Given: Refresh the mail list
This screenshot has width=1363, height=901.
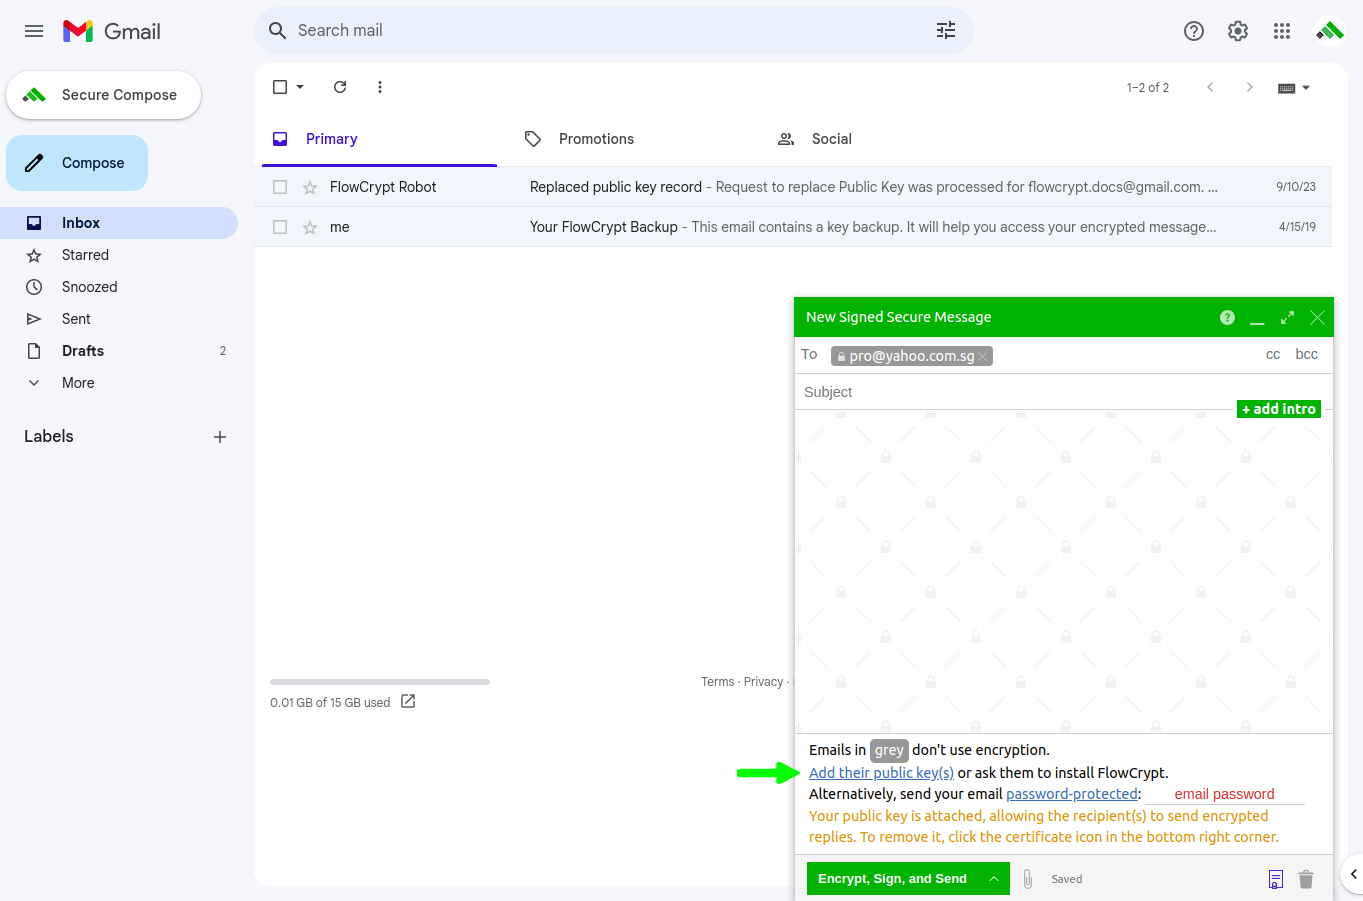Looking at the screenshot, I should pos(340,87).
